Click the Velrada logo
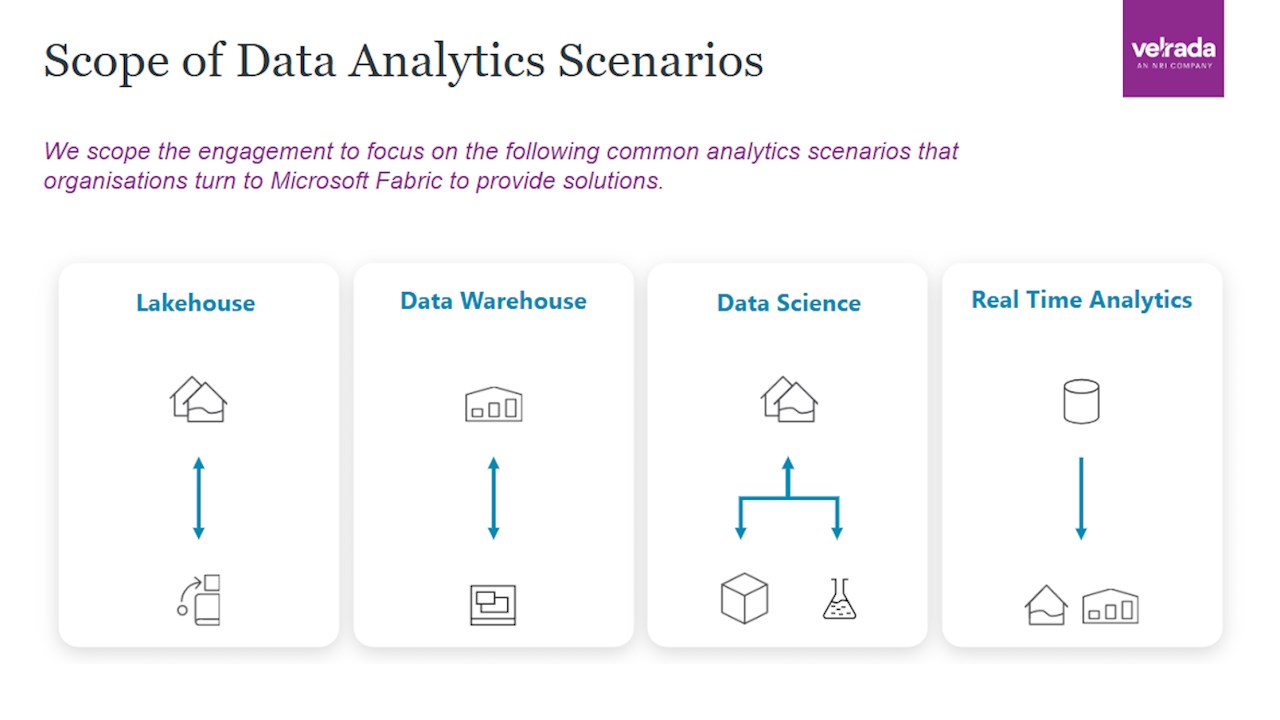 (x=1173, y=49)
